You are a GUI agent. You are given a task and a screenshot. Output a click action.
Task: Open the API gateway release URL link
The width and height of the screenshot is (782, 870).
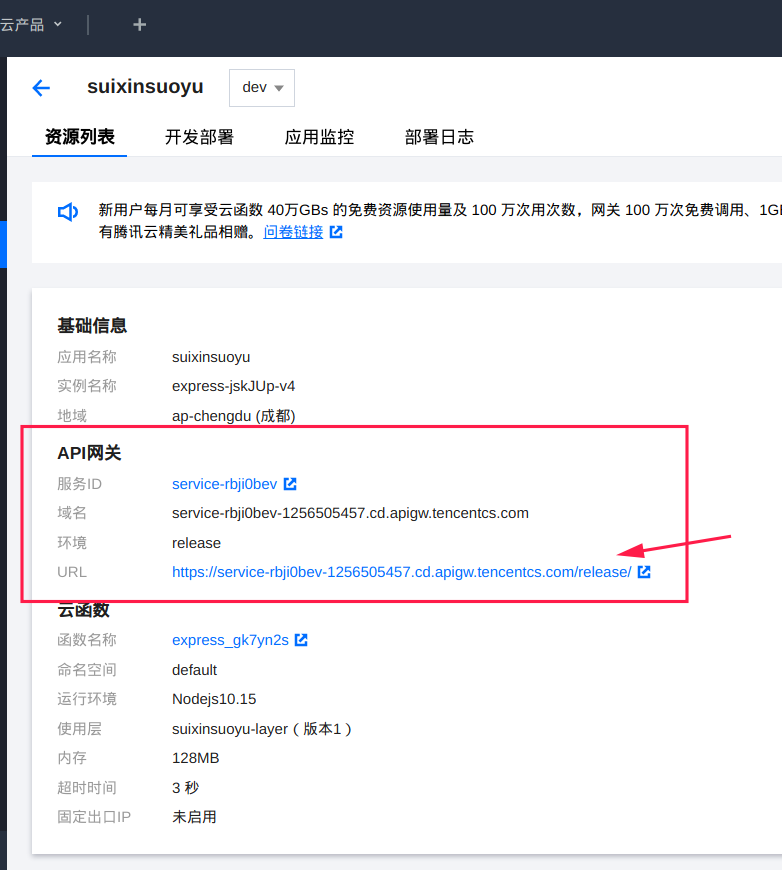pyautogui.click(x=401, y=572)
